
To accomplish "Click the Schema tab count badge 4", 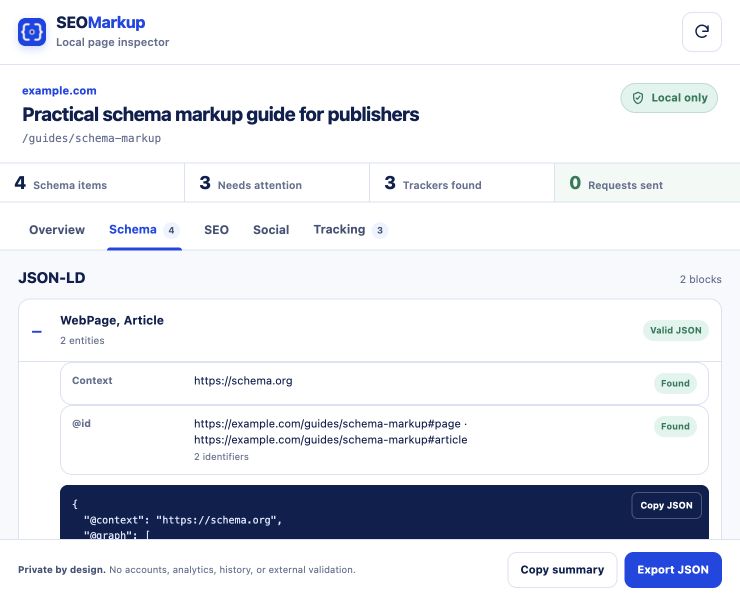I will pos(171,230).
